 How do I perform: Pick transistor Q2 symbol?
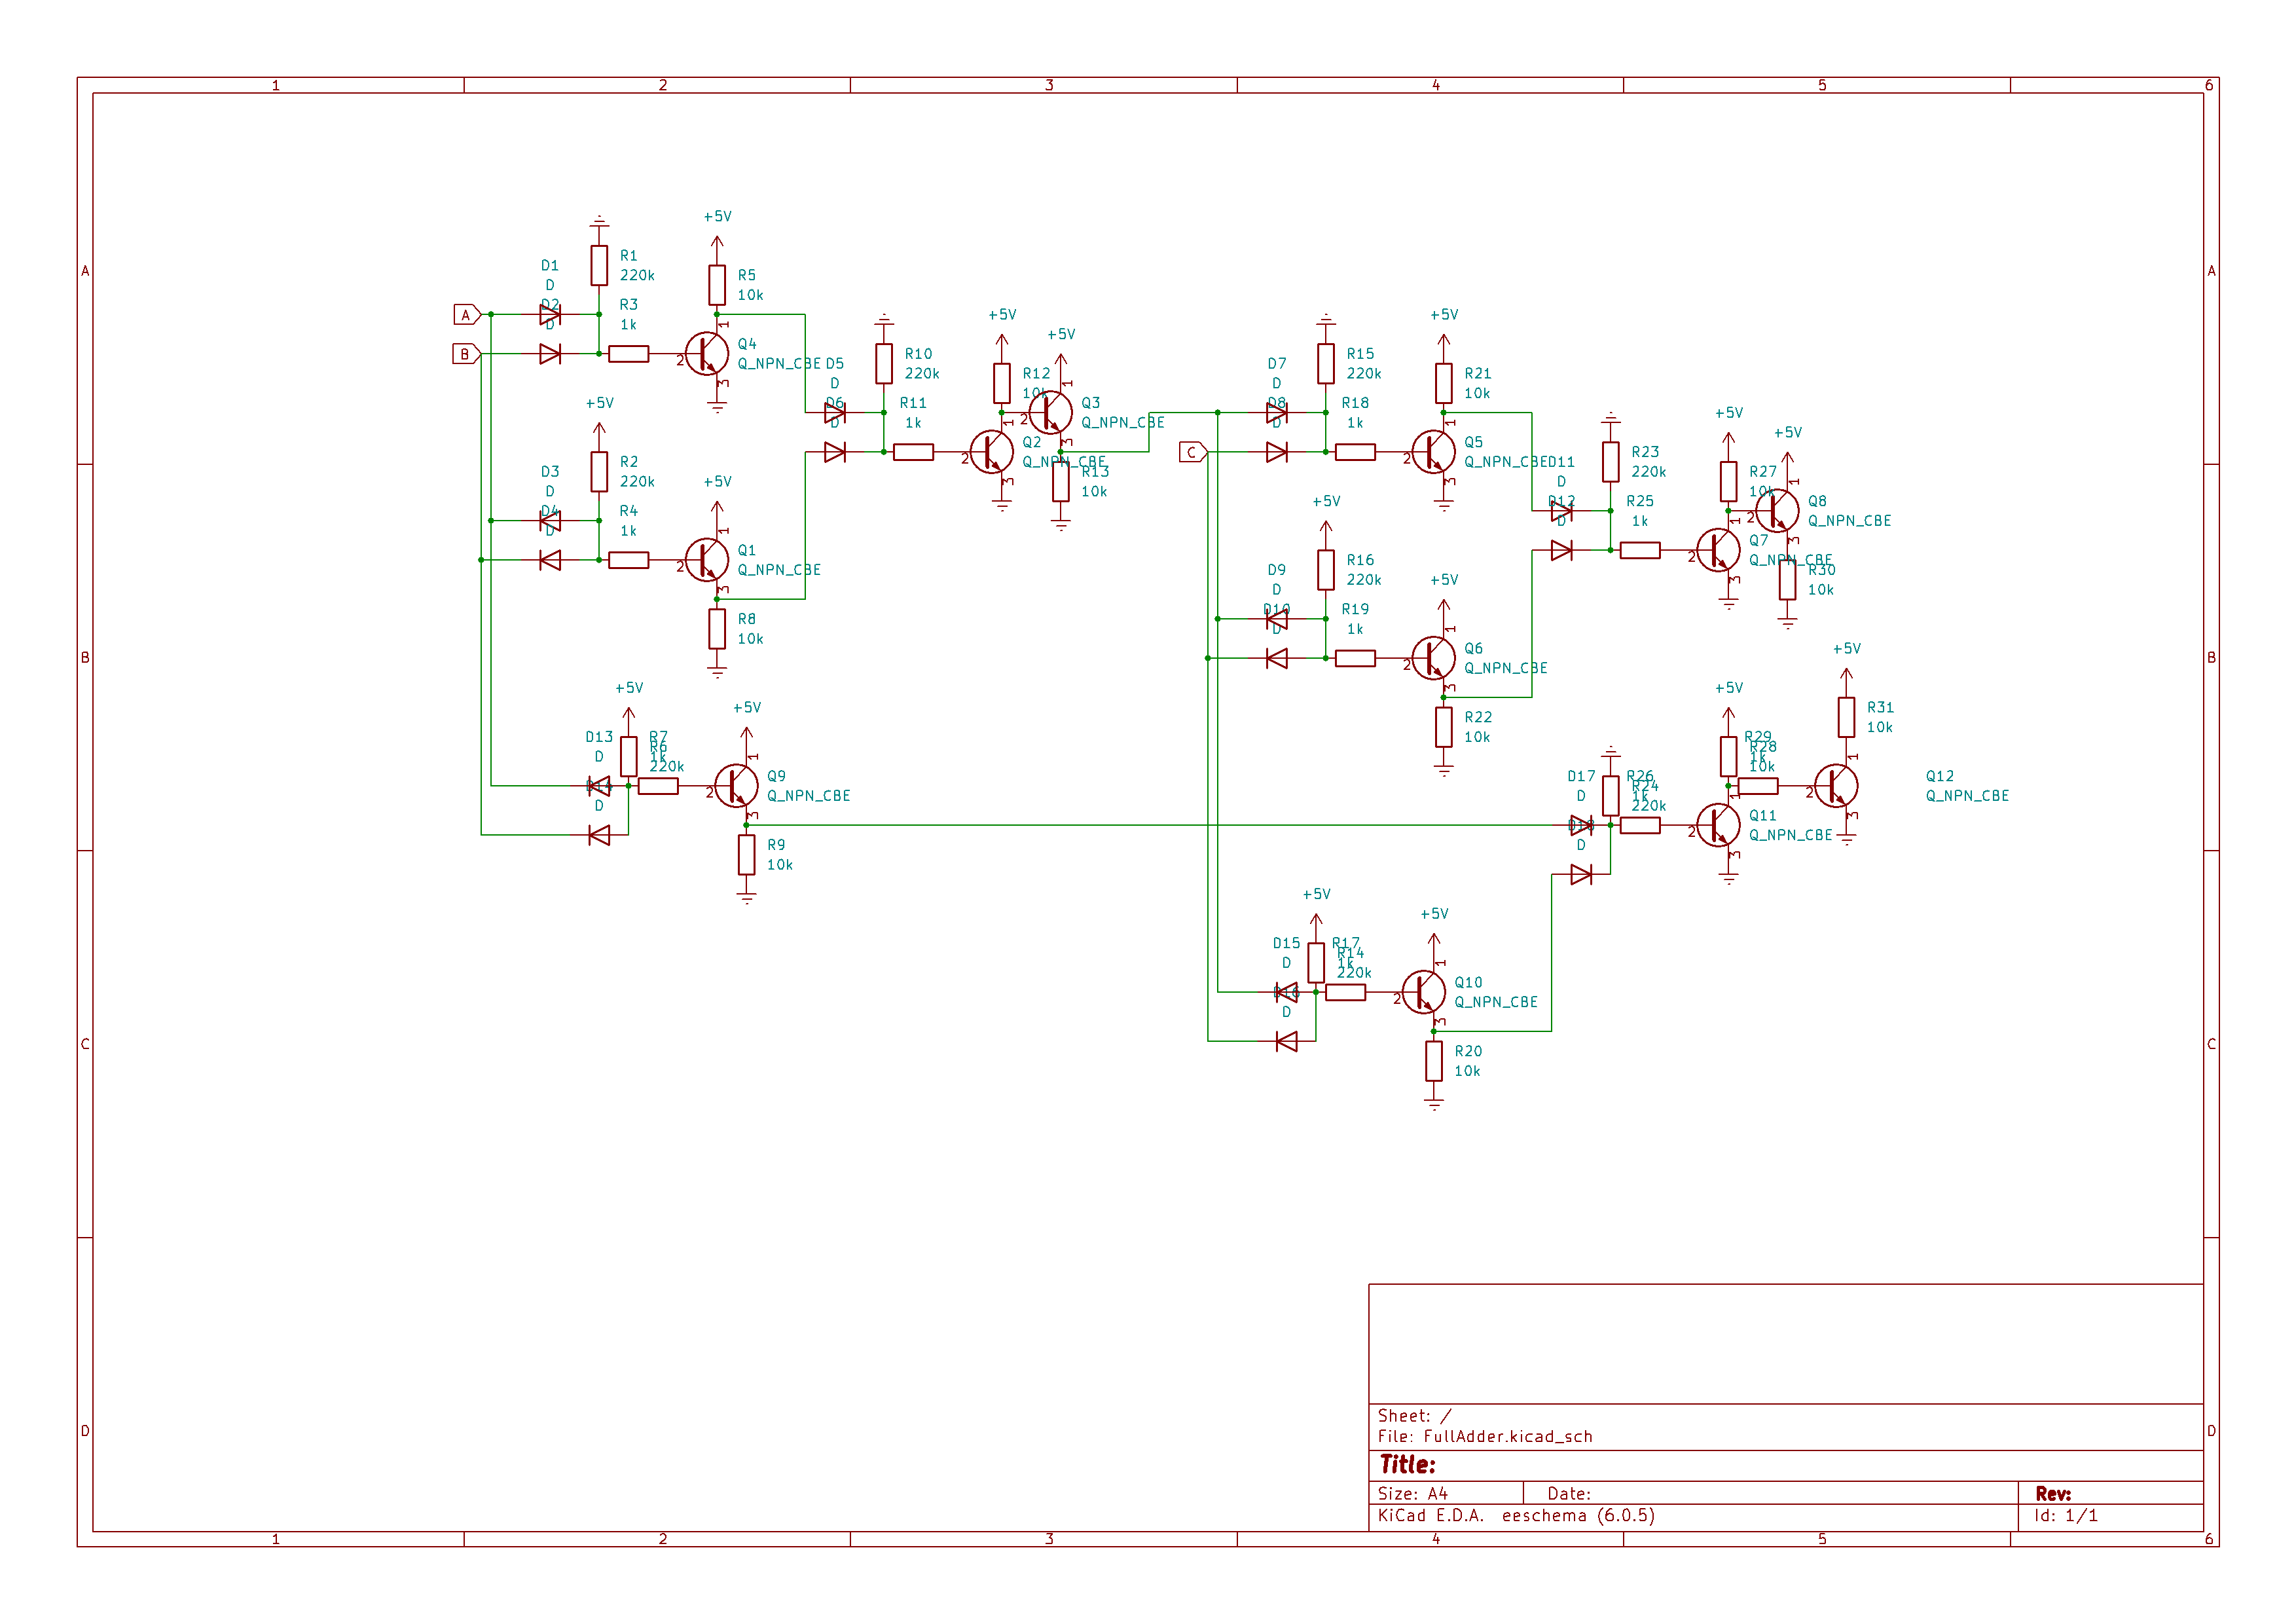992,452
